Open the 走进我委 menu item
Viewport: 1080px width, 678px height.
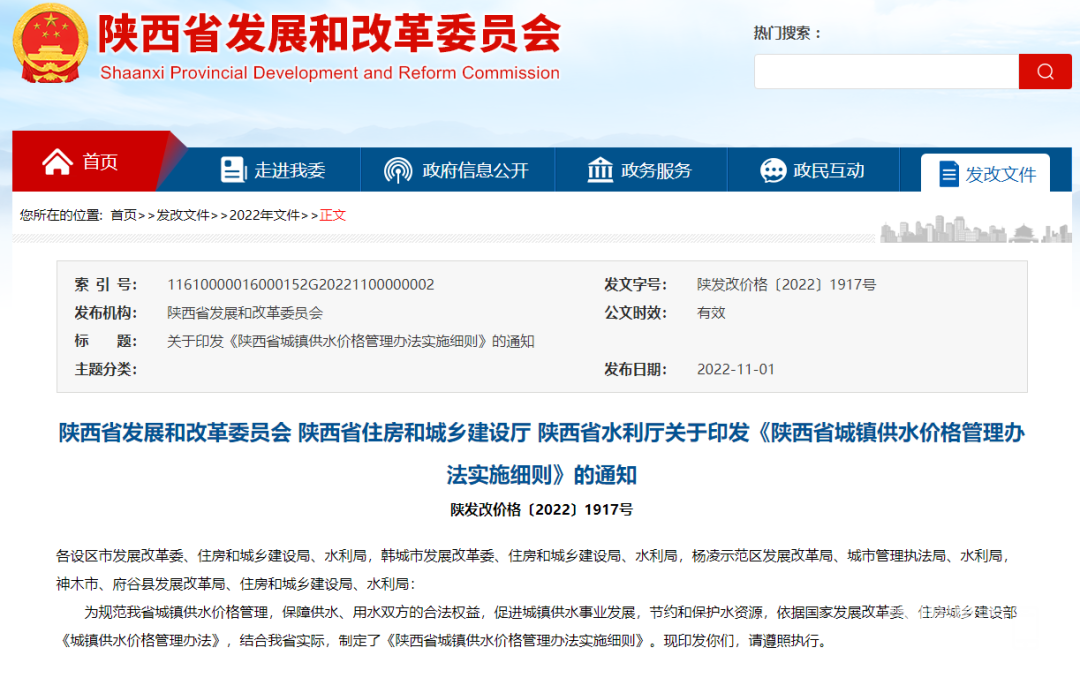pos(289,171)
